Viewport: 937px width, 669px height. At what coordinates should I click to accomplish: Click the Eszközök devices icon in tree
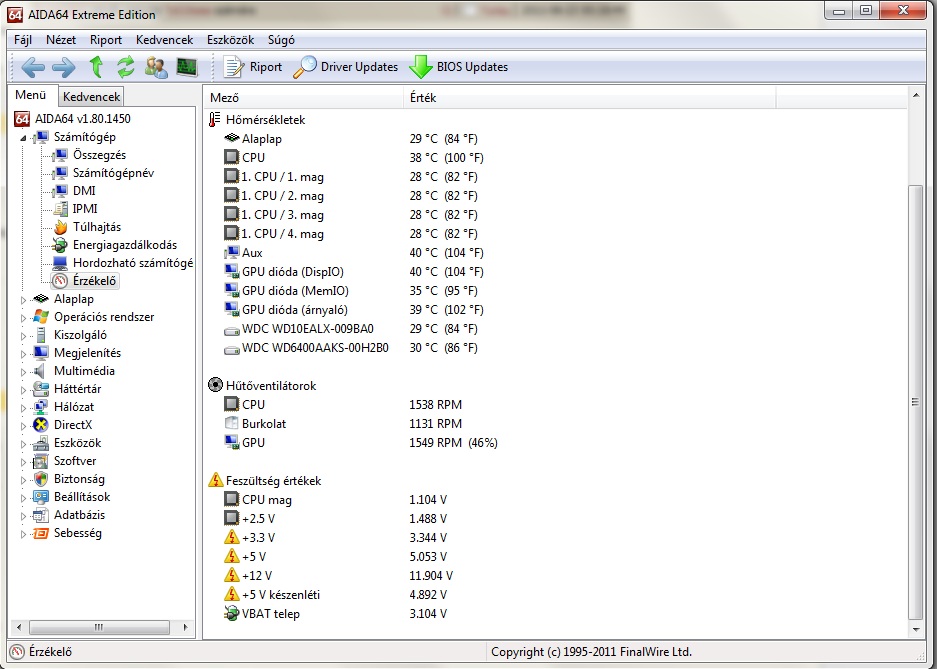41,443
